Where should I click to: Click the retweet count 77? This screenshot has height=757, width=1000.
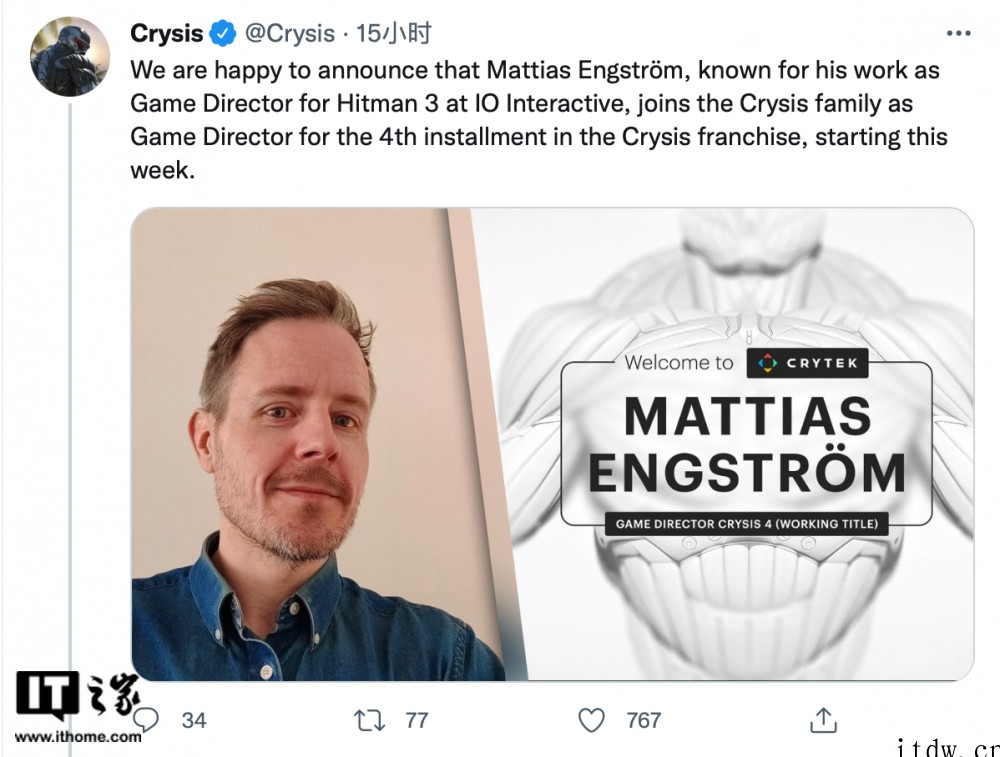[416, 721]
